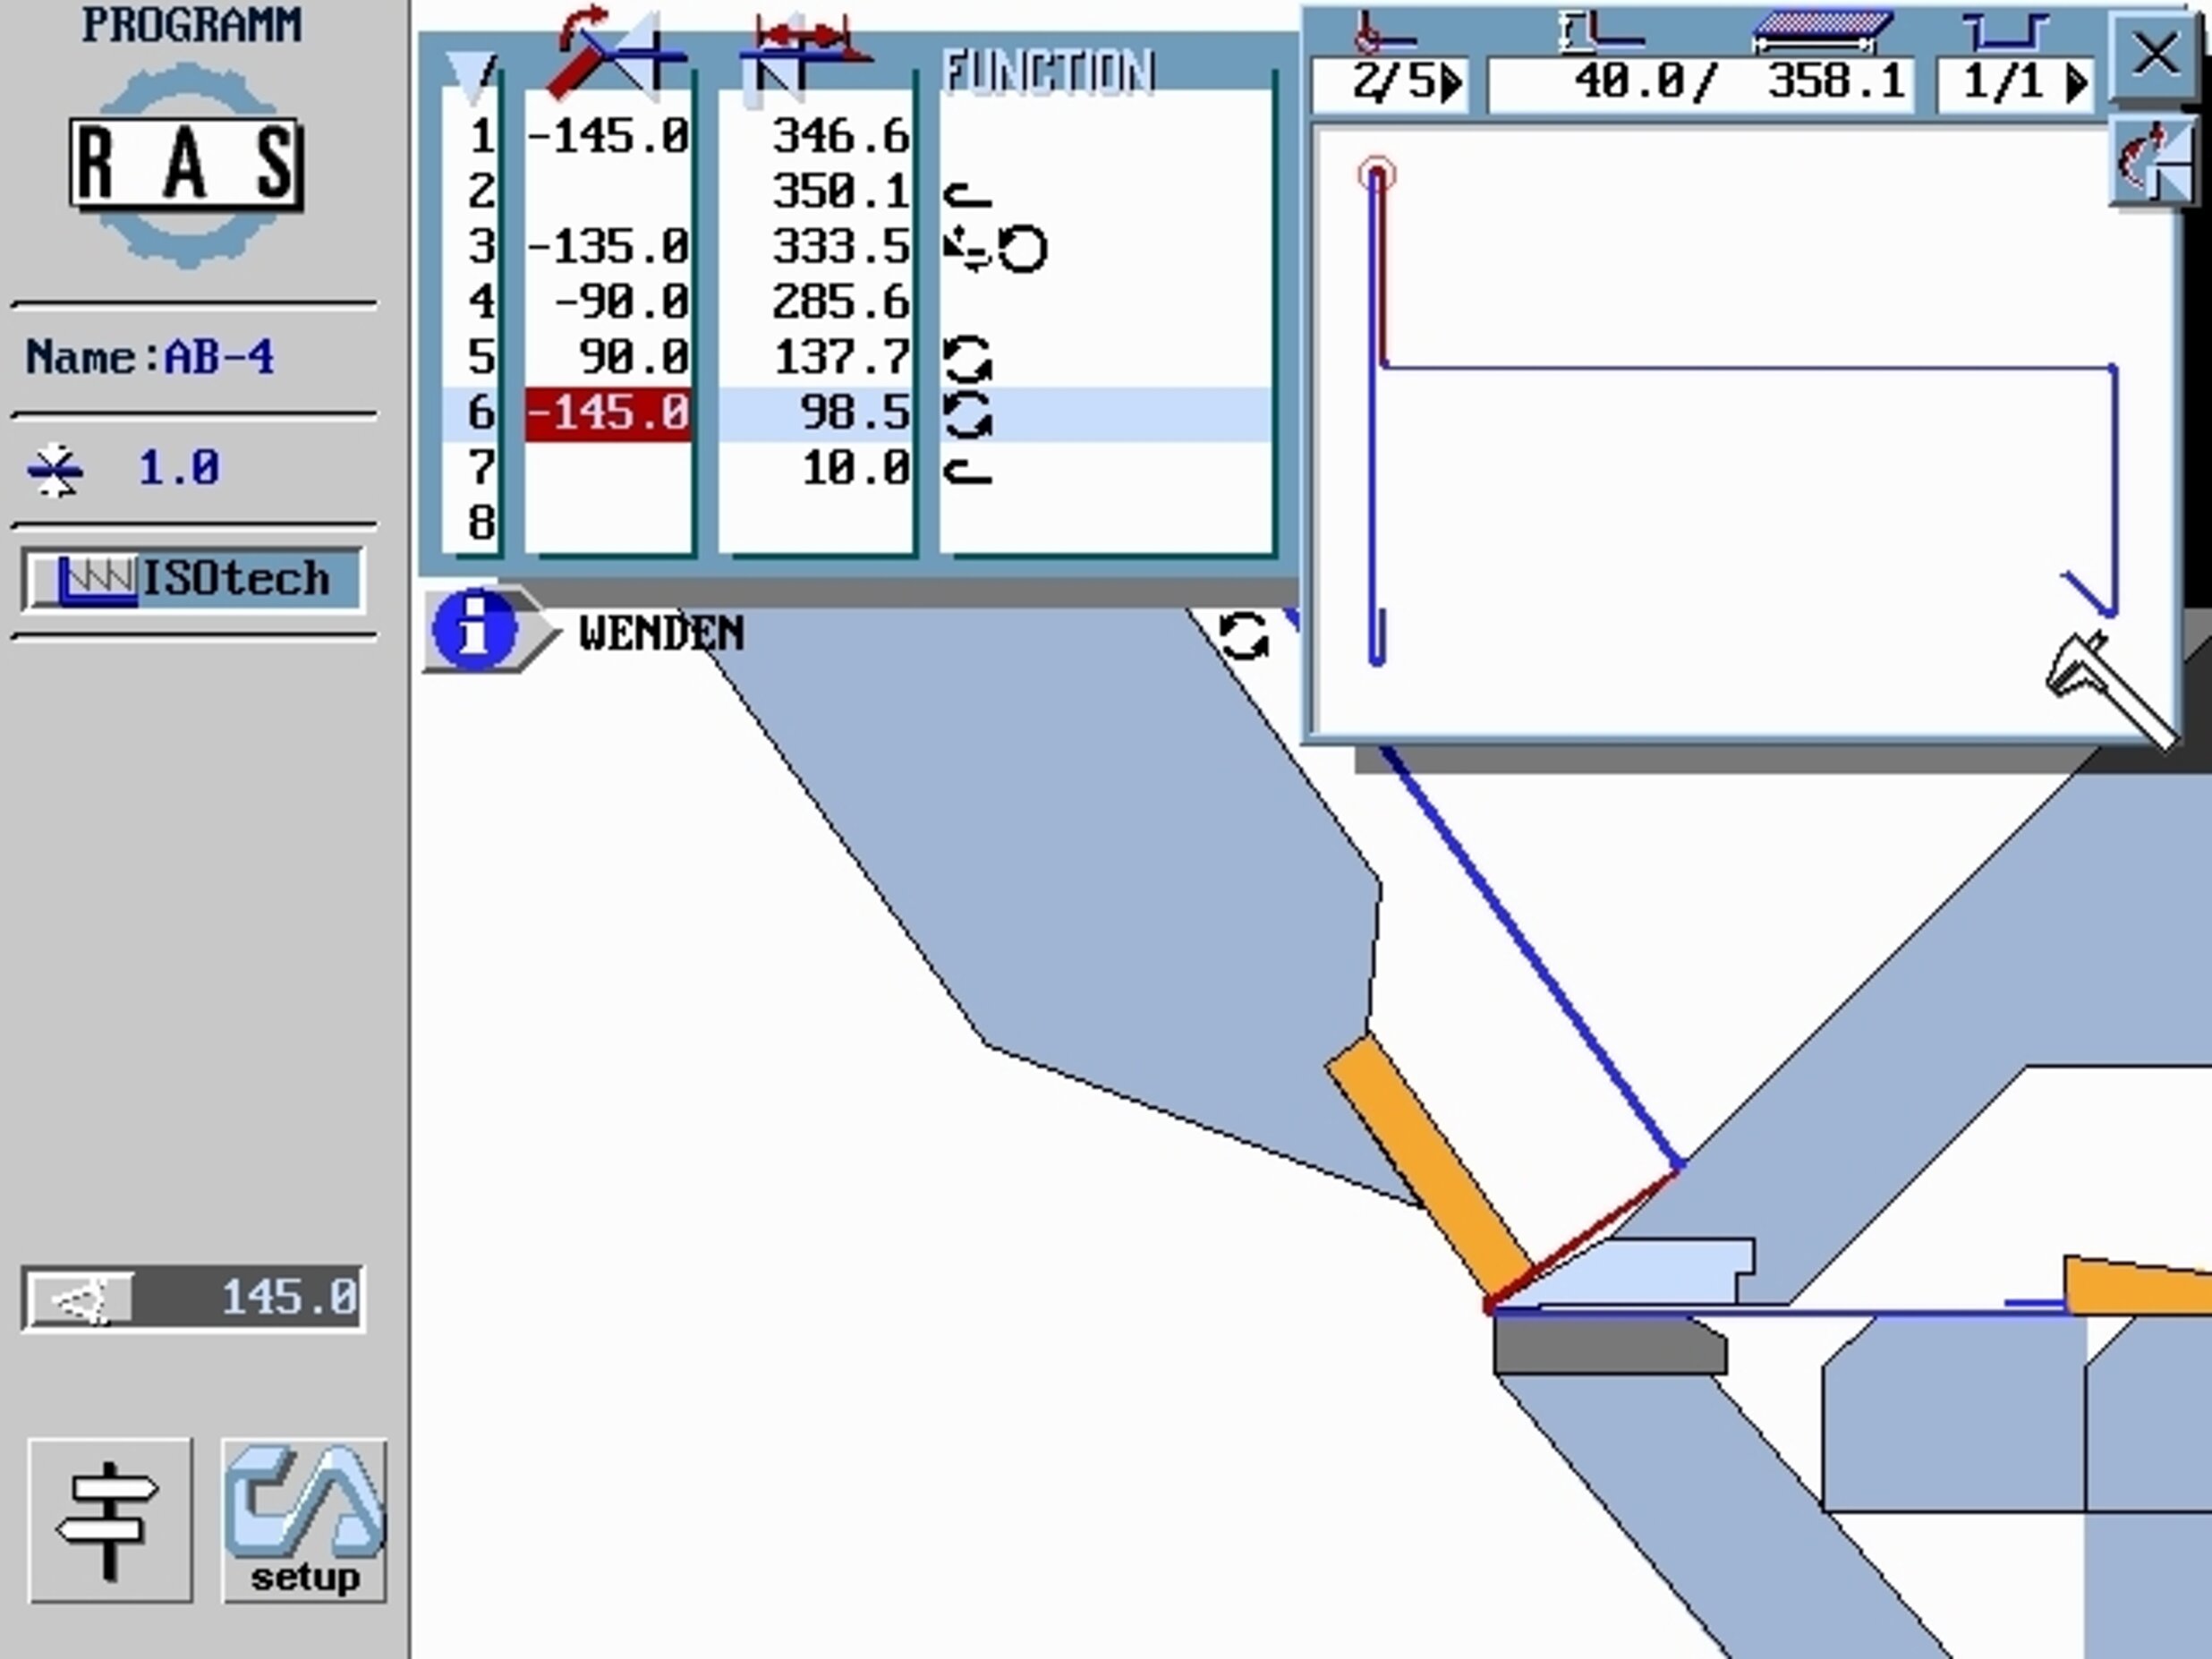Click the 145.0 angle indicator bar

coord(193,1298)
